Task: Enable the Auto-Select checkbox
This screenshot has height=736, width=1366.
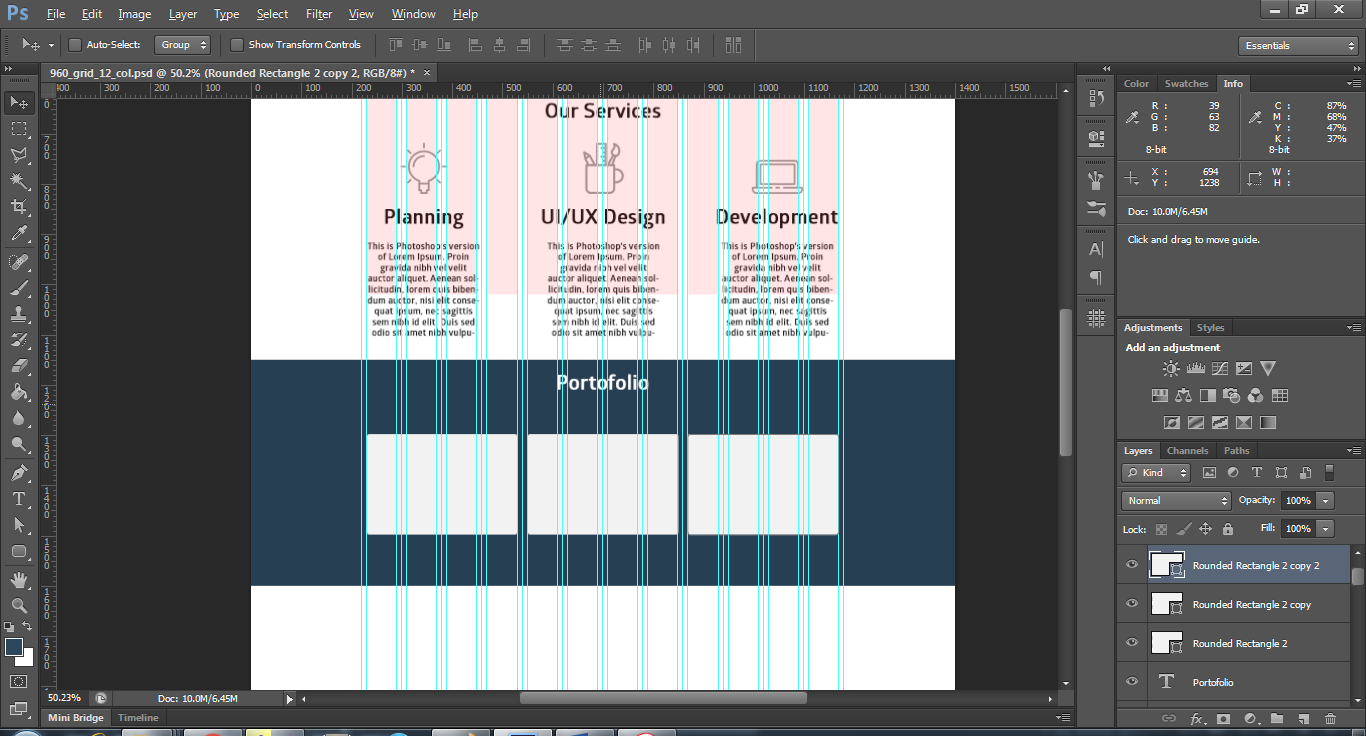Action: tap(74, 44)
